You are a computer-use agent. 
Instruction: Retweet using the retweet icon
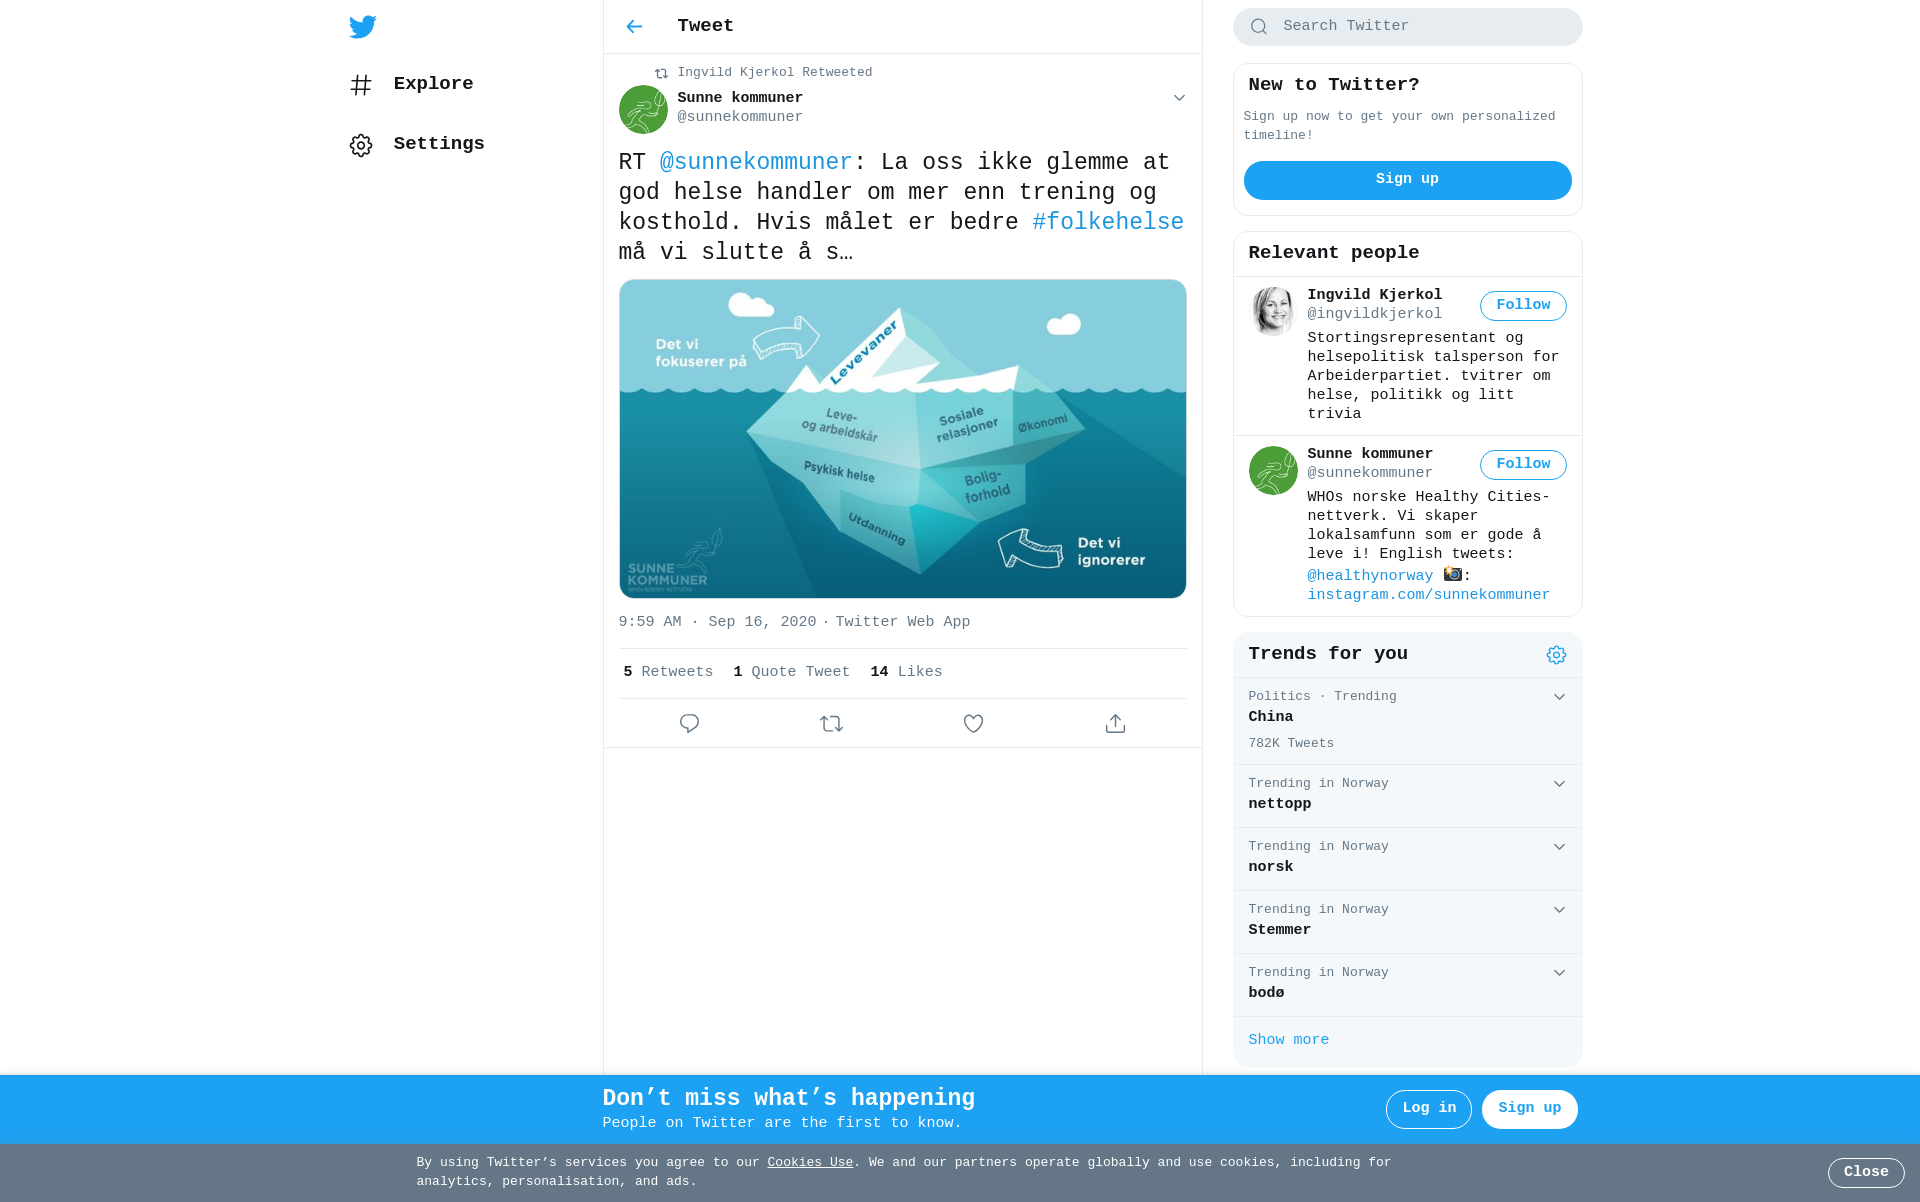tap(831, 723)
